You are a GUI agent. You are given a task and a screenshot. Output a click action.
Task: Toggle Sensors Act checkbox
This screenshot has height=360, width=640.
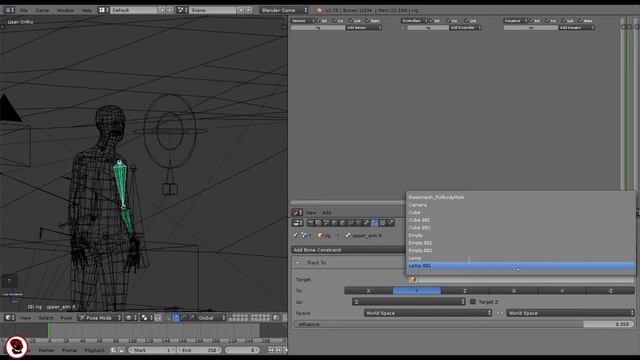pos(335,20)
